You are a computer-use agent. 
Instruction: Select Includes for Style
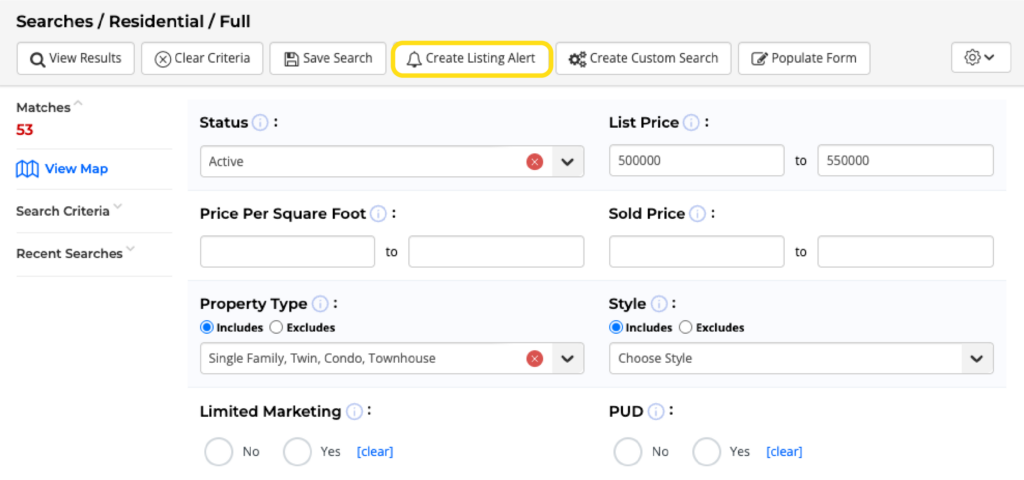click(616, 327)
